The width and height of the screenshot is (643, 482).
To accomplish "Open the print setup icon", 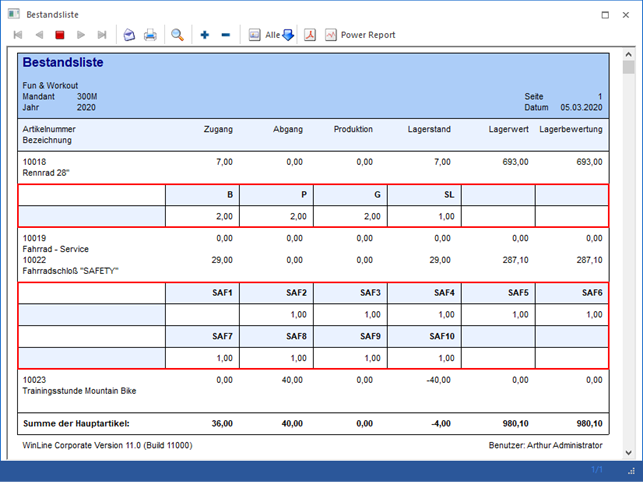I will [x=129, y=35].
